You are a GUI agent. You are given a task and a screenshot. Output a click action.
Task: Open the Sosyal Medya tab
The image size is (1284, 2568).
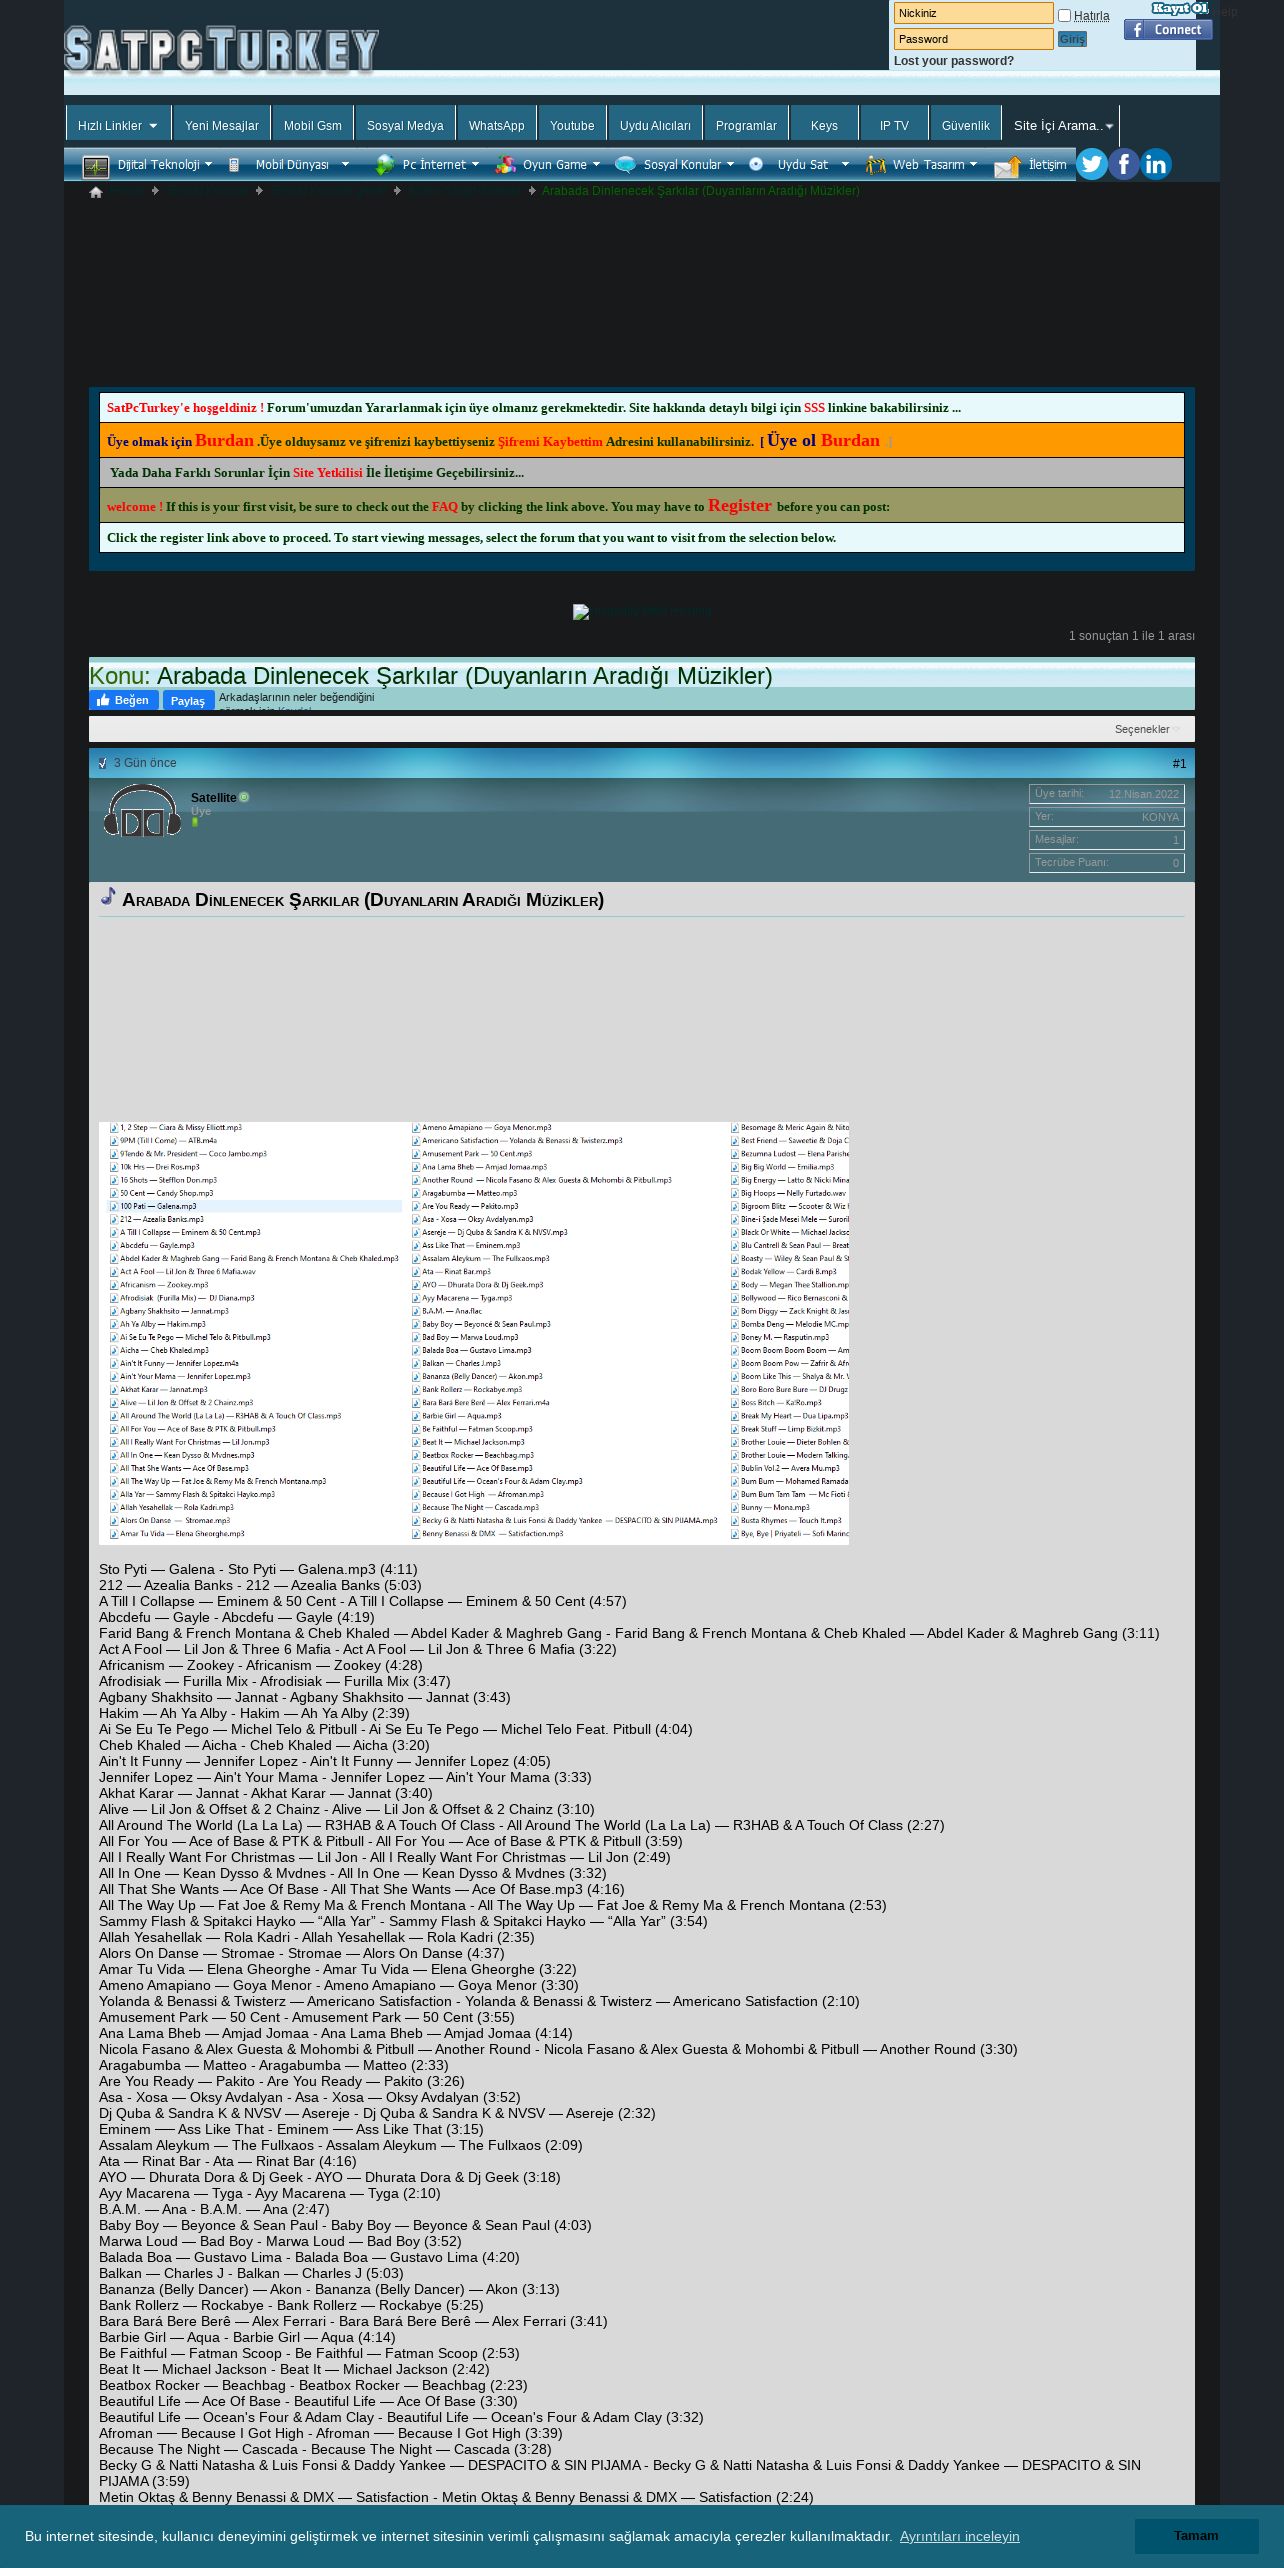[x=405, y=125]
